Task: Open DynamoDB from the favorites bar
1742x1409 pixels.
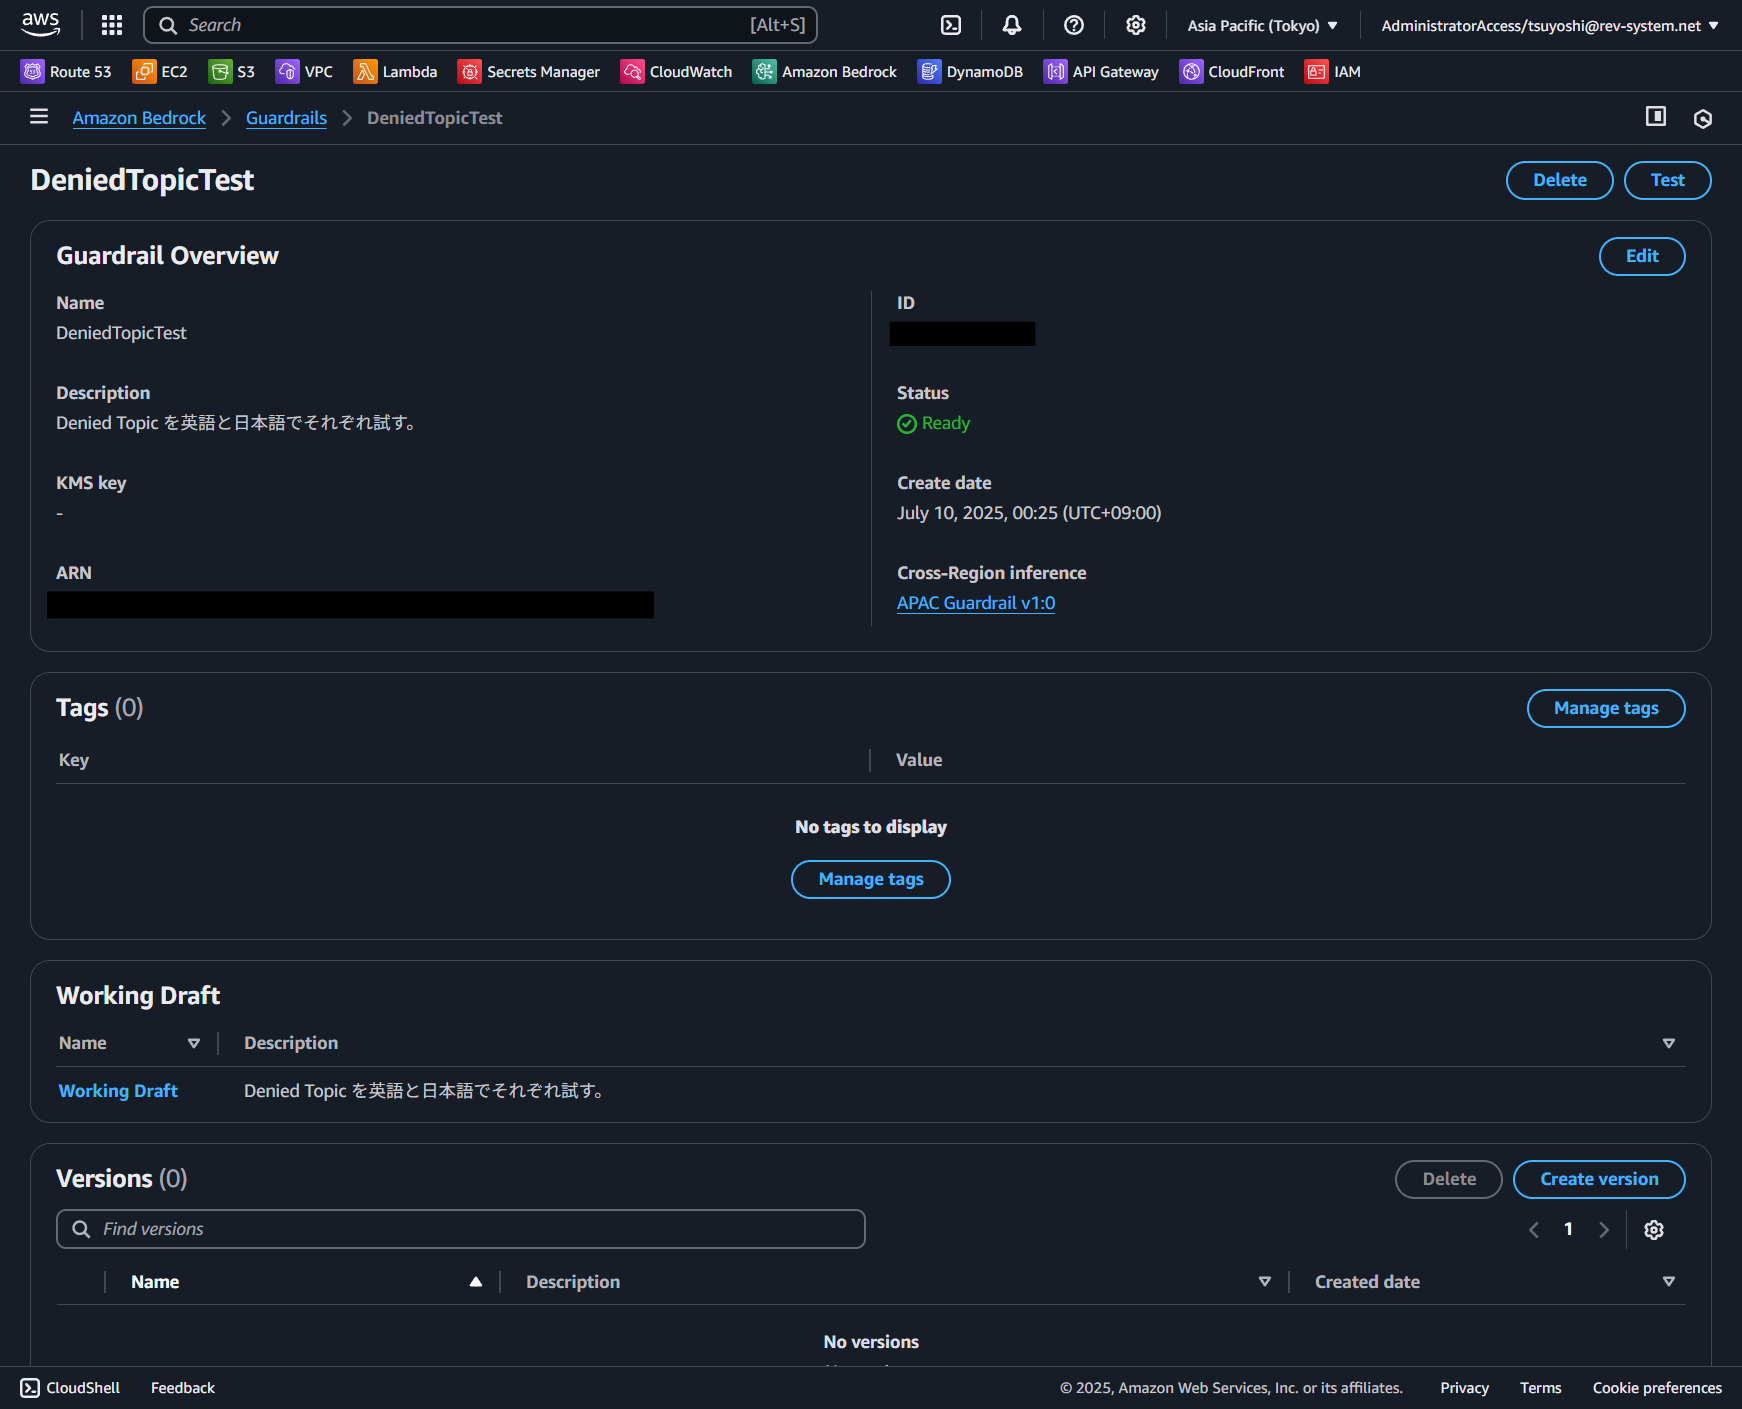Action: (x=969, y=71)
